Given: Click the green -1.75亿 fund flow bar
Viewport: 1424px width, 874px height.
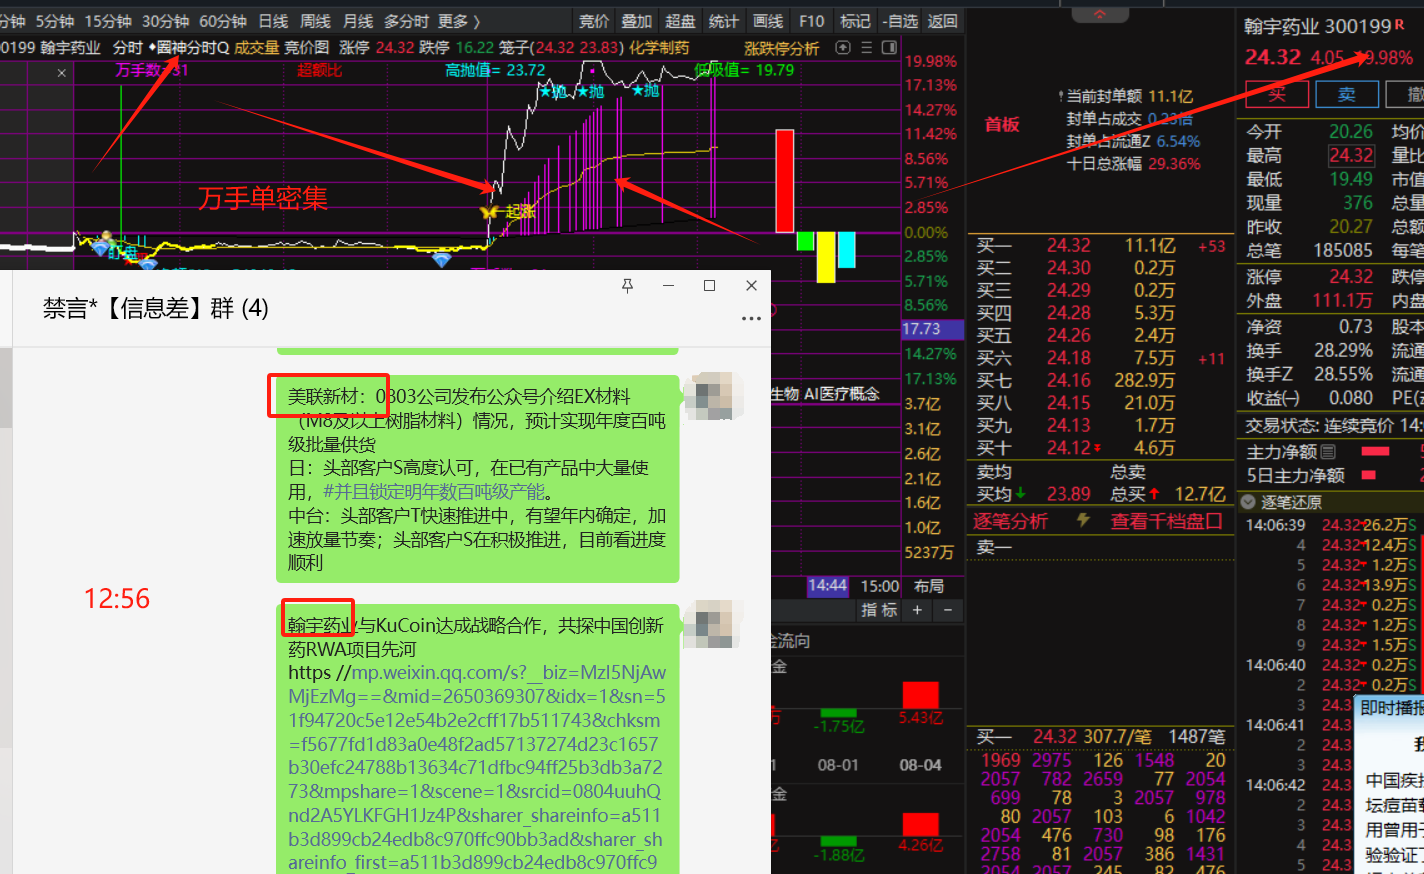Looking at the screenshot, I should [x=838, y=713].
